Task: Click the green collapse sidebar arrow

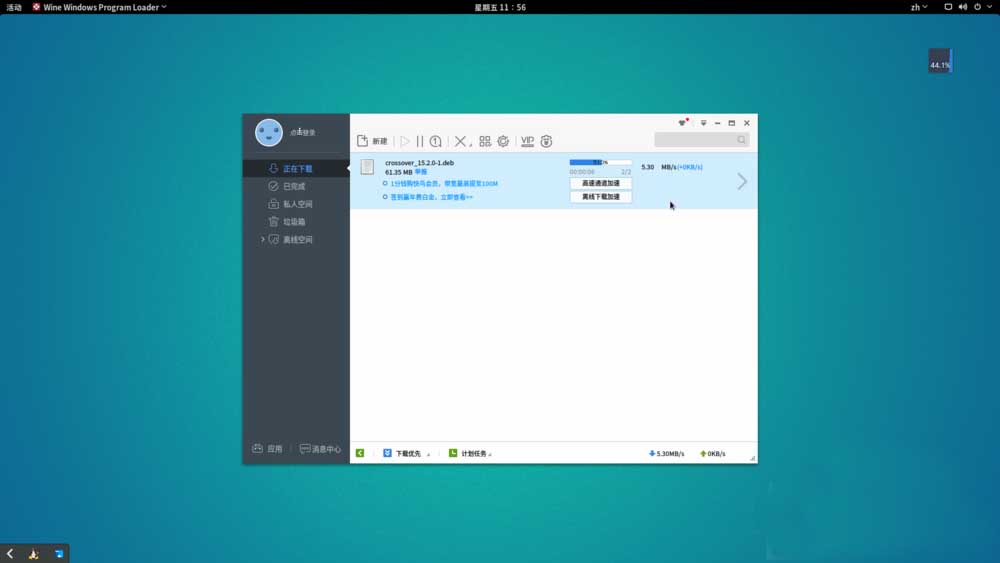Action: 360,453
